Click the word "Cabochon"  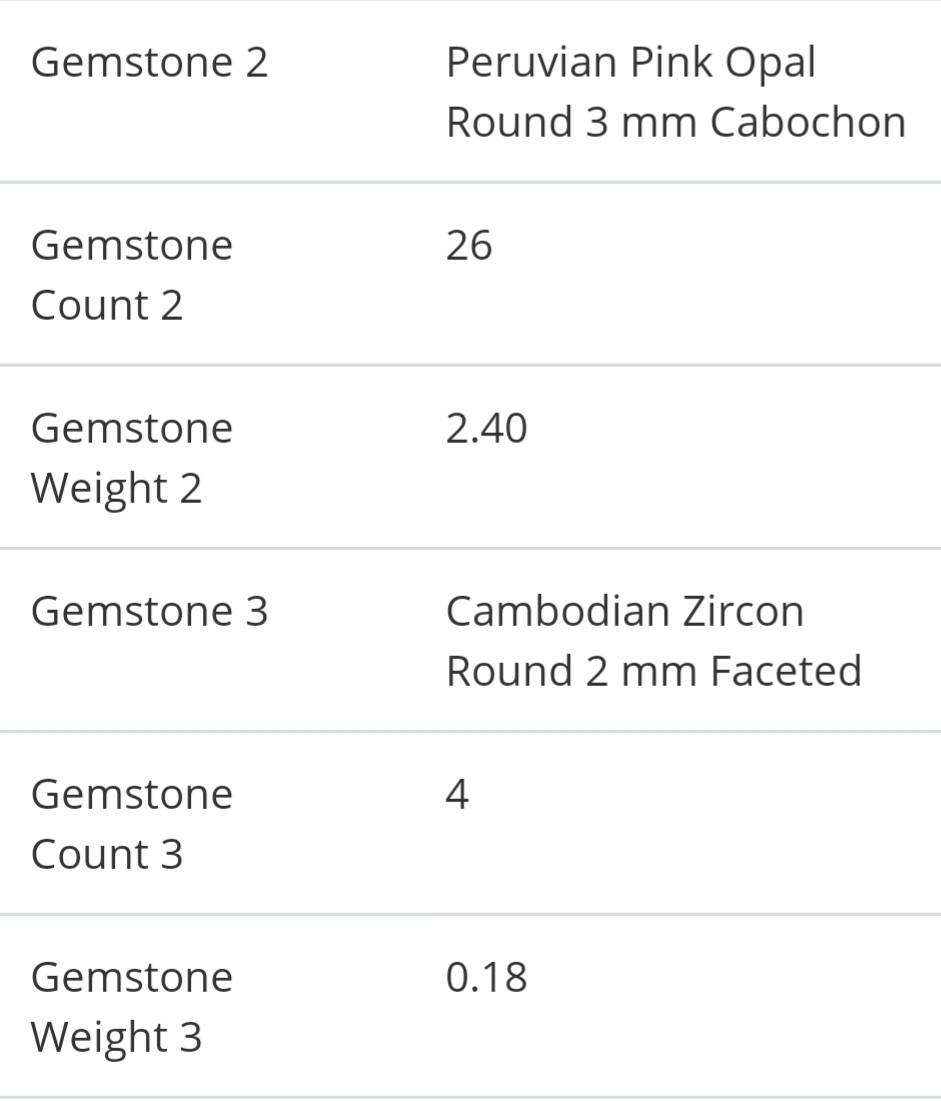tap(808, 123)
